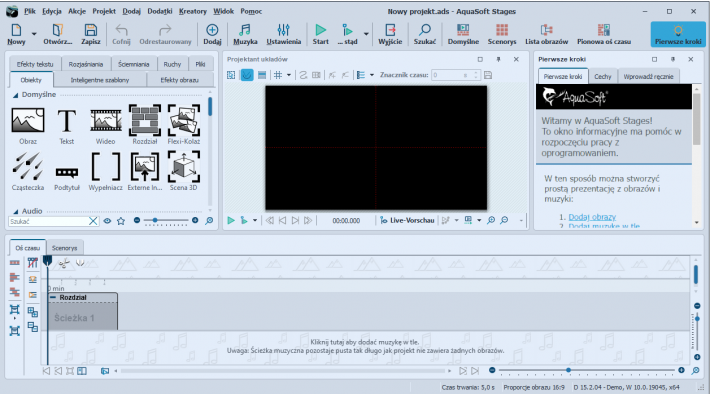Switch to the Scenorys timeline tab
Screen dimensions: 710x394
64,248
